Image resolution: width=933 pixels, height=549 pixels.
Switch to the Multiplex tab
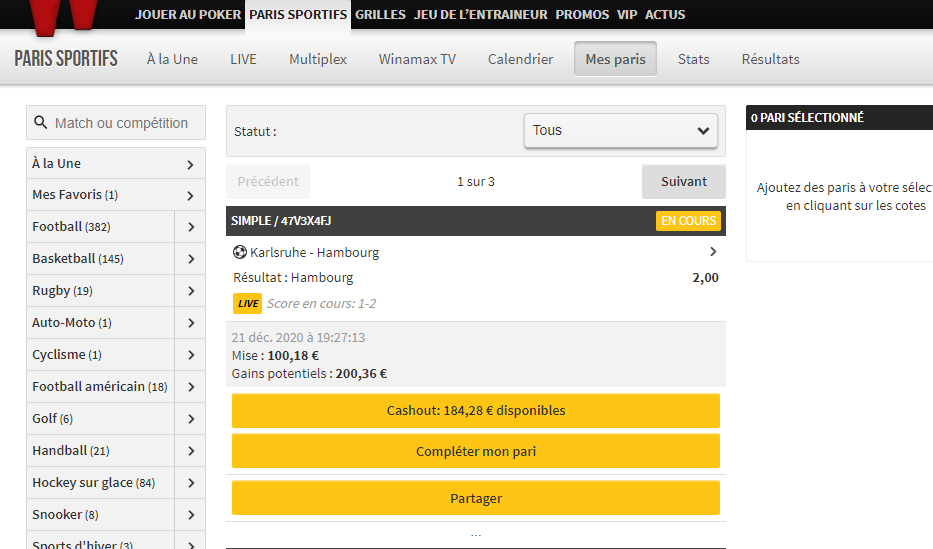[318, 59]
